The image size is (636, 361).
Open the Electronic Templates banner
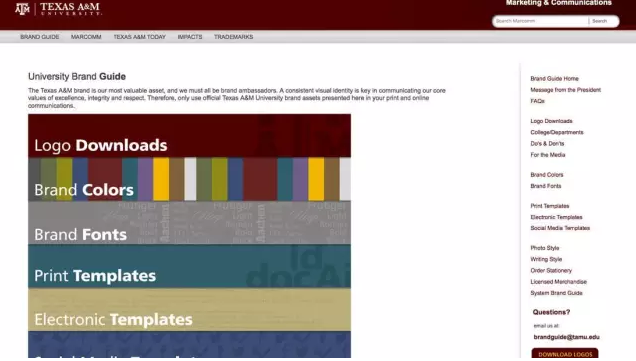pyautogui.click(x=189, y=309)
